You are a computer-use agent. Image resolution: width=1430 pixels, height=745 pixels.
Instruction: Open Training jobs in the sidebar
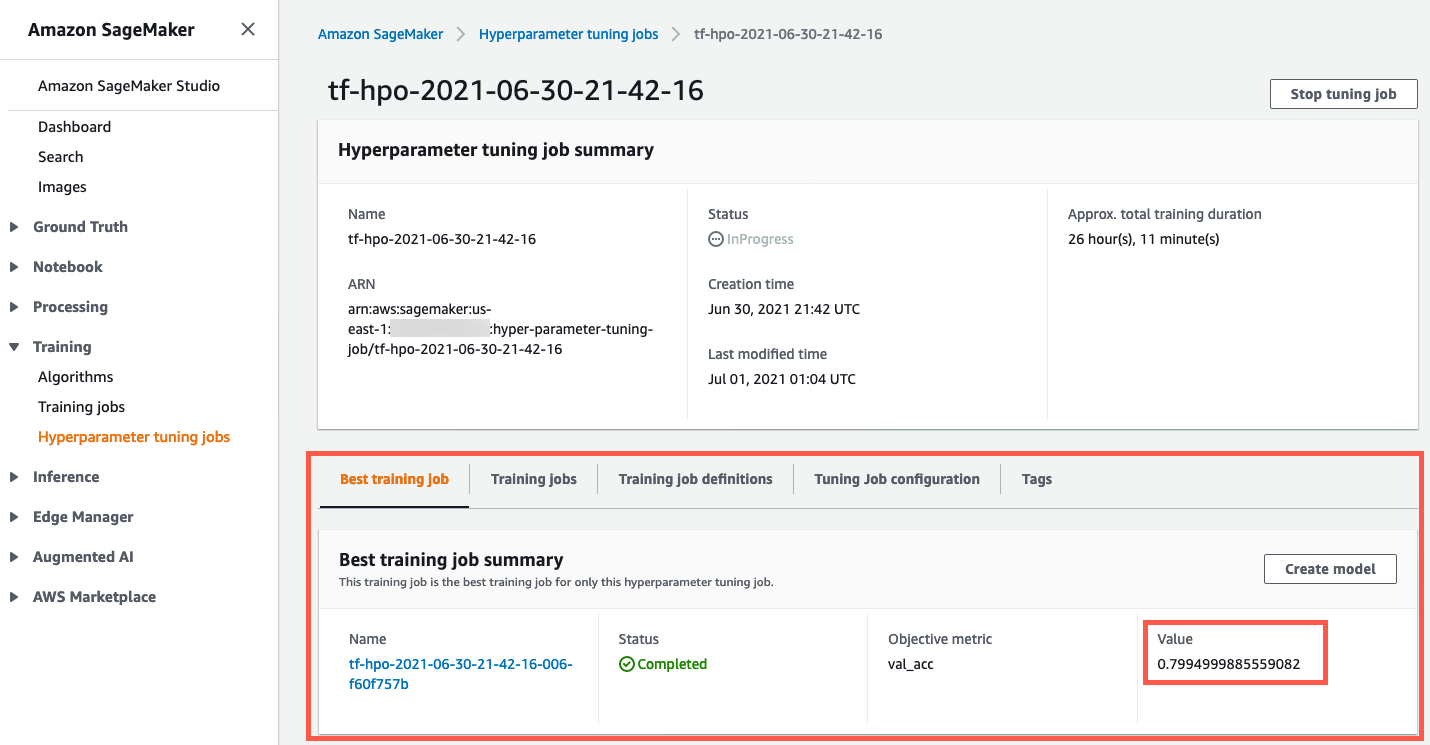click(x=81, y=407)
